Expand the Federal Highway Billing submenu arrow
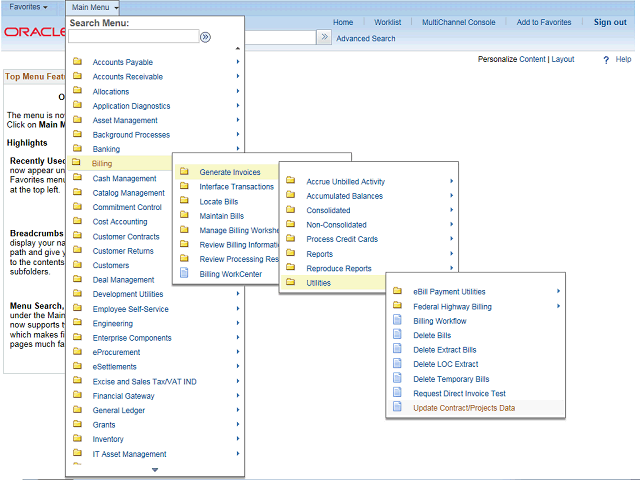640x480 pixels. coord(558,307)
